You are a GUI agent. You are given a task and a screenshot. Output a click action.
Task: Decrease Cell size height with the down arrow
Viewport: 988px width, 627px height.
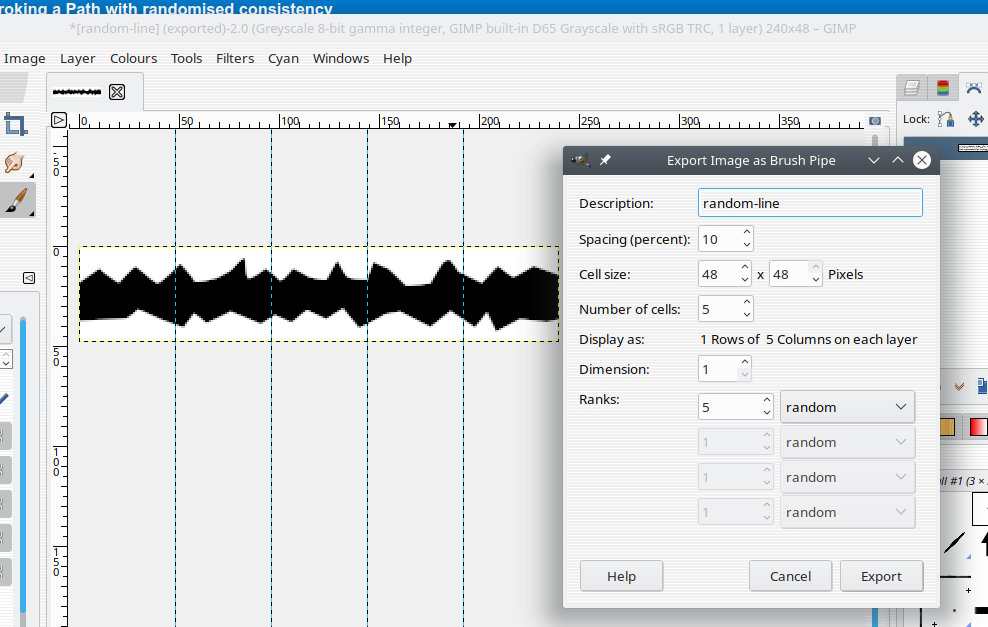pyautogui.click(x=816, y=280)
